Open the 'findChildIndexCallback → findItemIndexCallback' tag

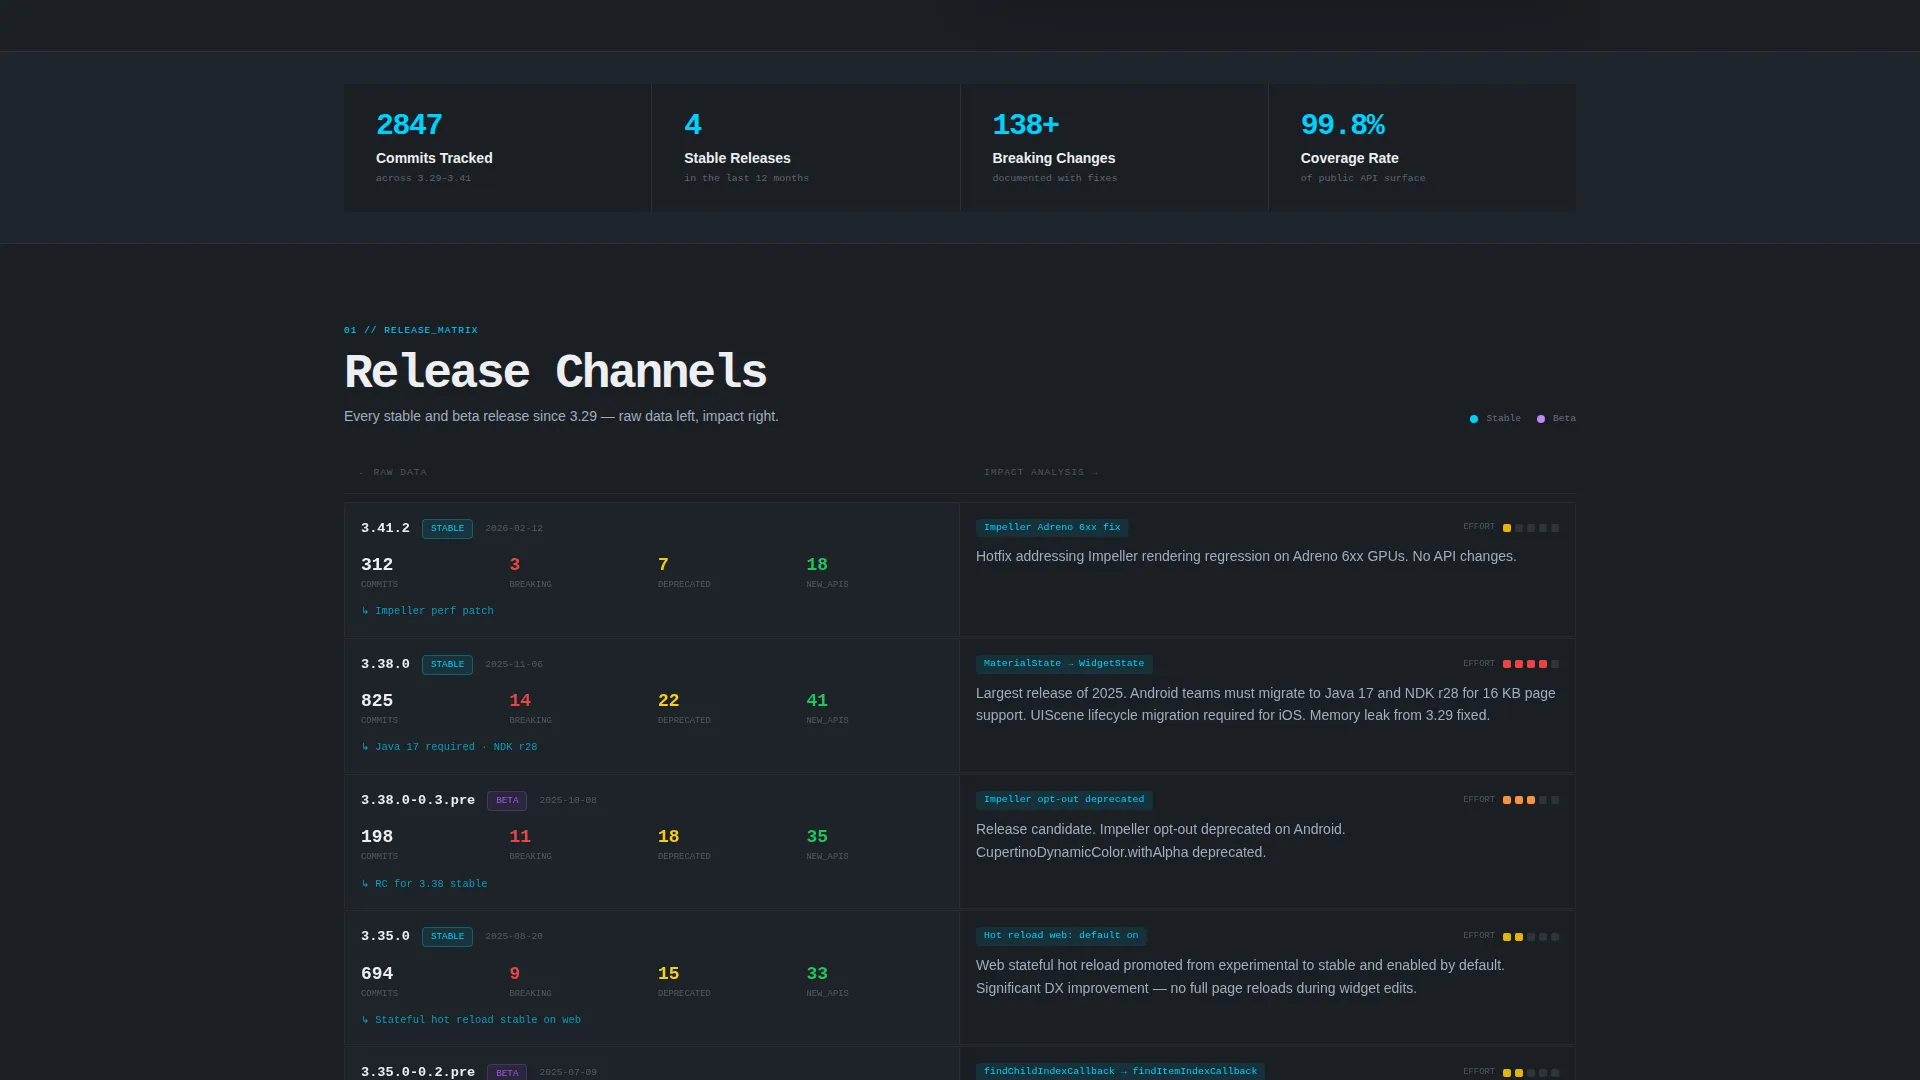1120,1071
